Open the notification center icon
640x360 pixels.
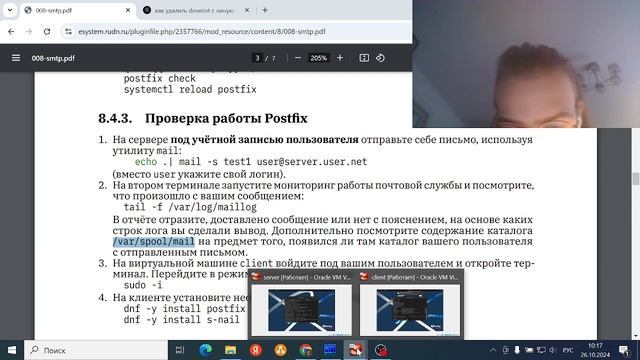(624, 350)
